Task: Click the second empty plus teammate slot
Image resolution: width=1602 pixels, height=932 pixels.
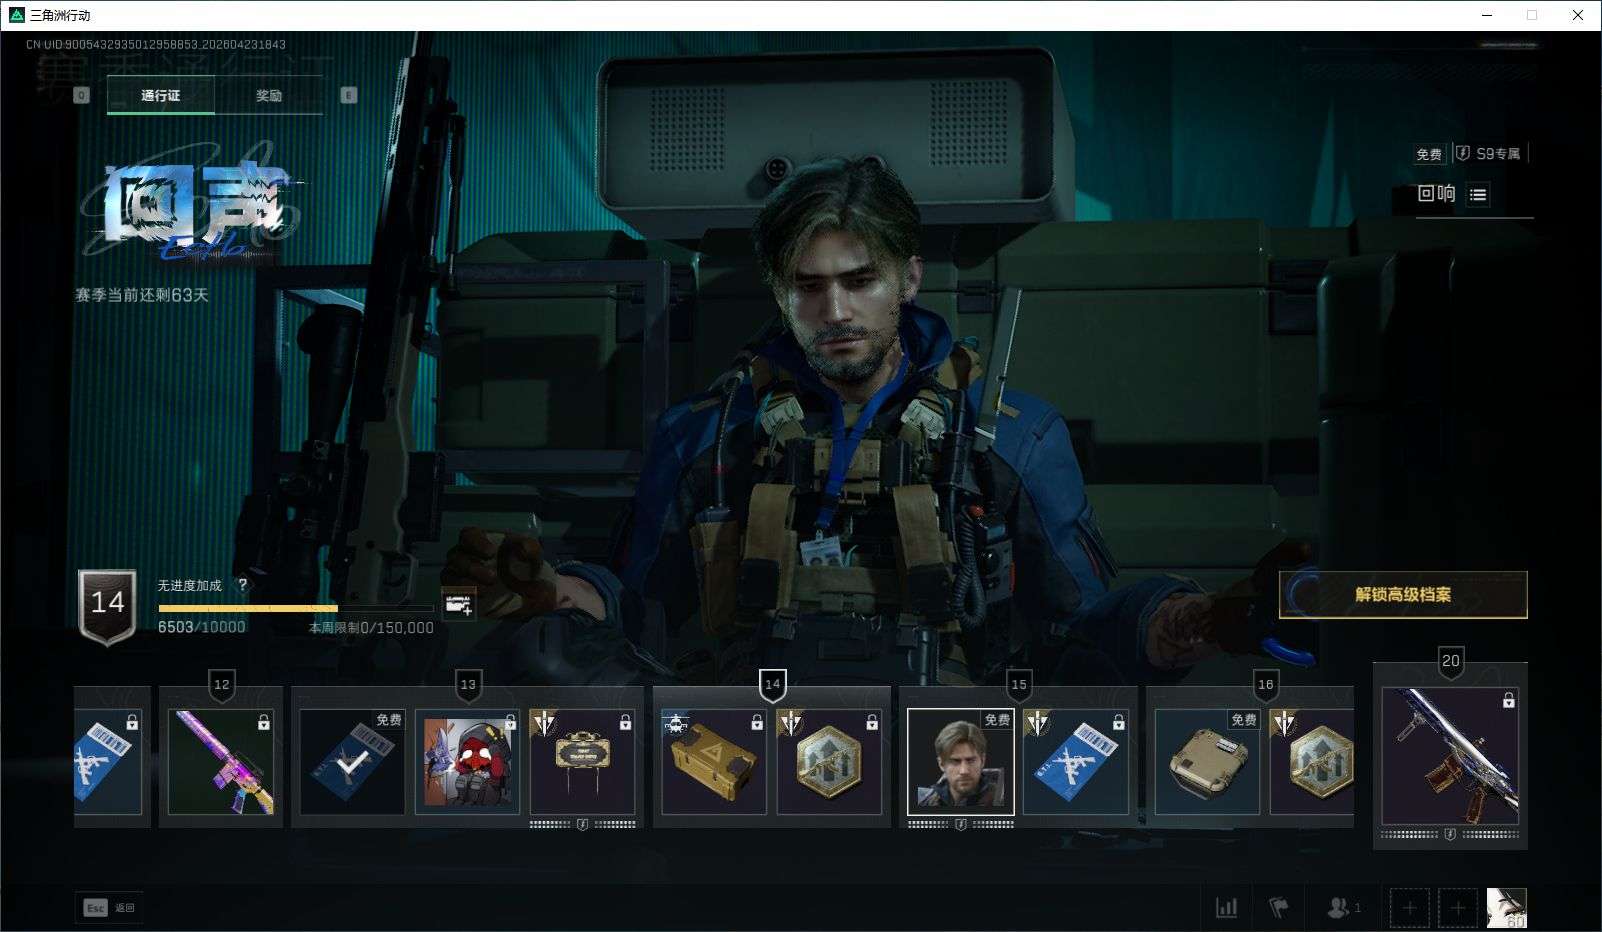Action: tap(1458, 908)
